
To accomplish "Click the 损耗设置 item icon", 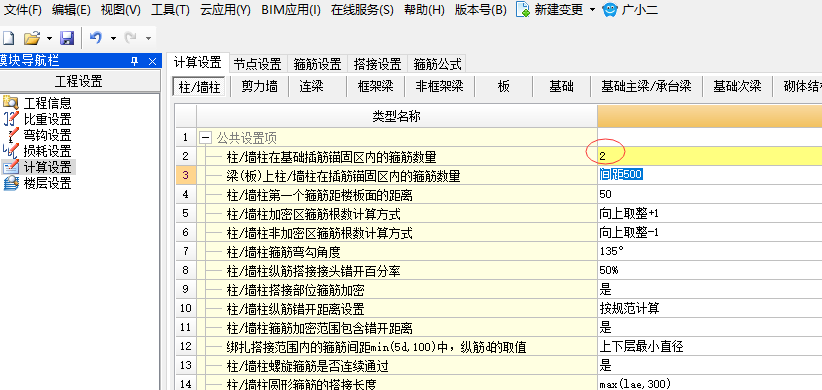I will [10, 151].
